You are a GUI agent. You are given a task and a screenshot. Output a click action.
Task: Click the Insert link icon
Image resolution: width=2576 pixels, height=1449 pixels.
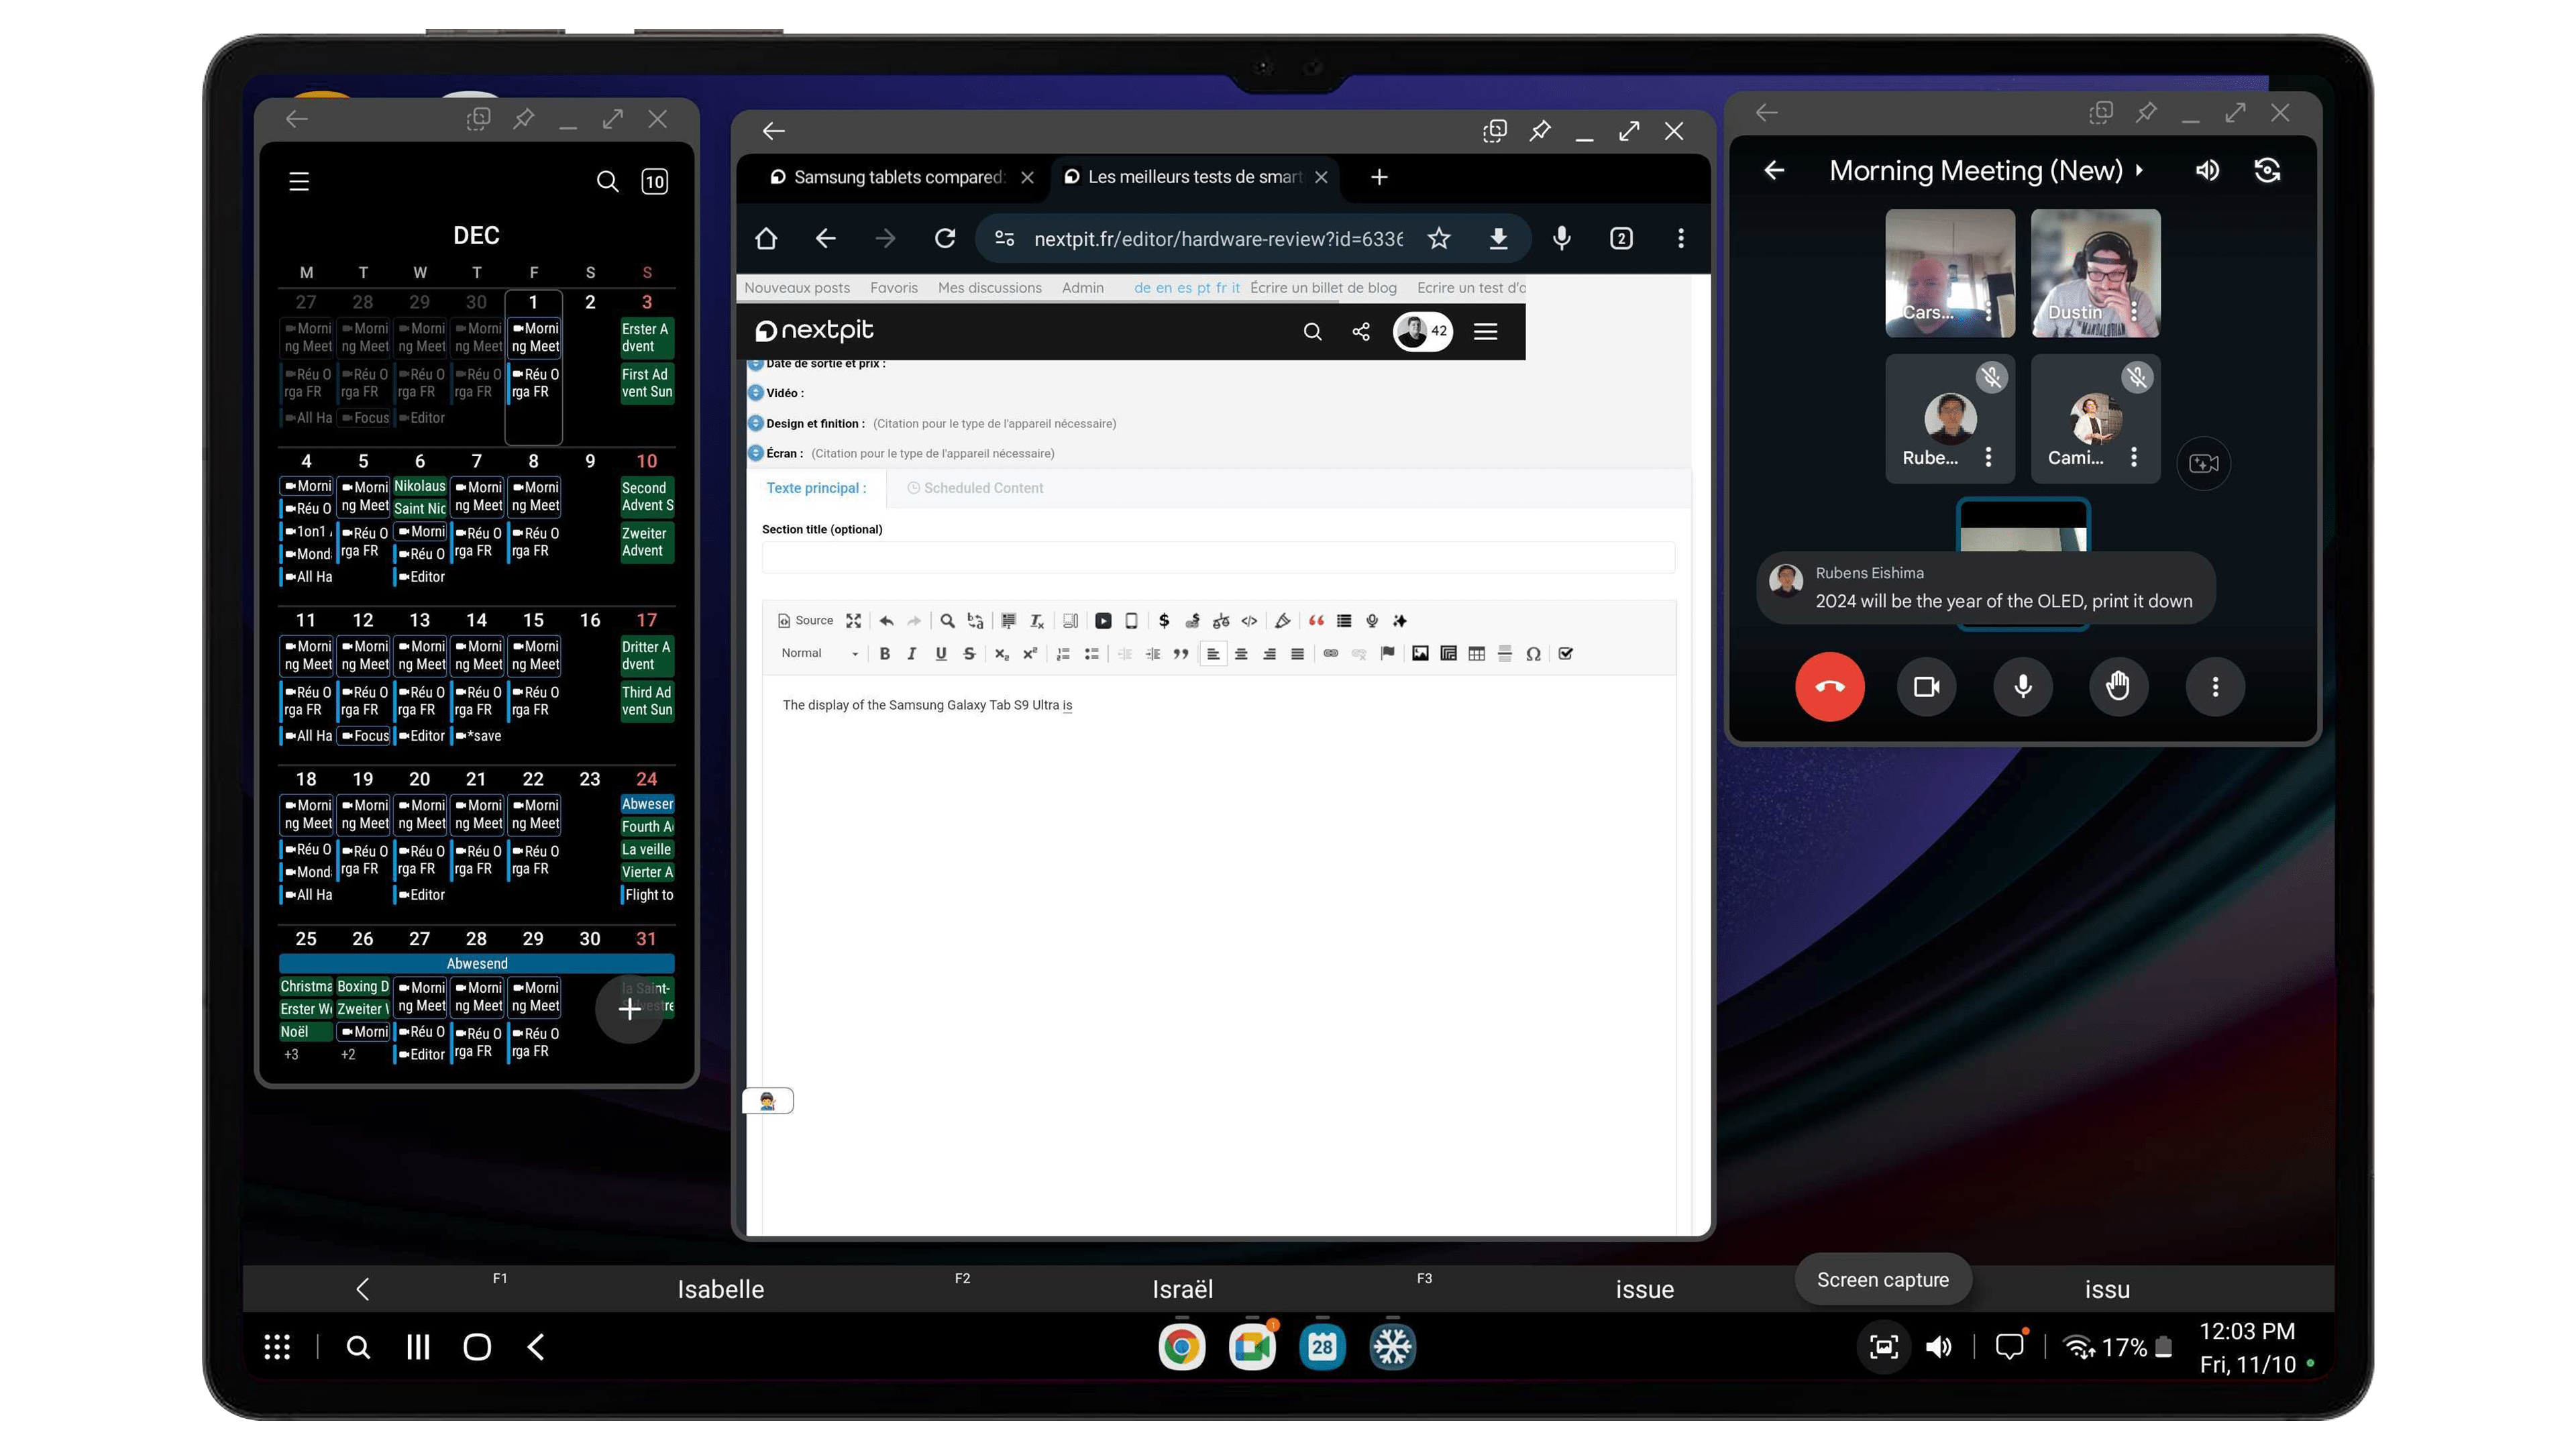tap(1330, 653)
